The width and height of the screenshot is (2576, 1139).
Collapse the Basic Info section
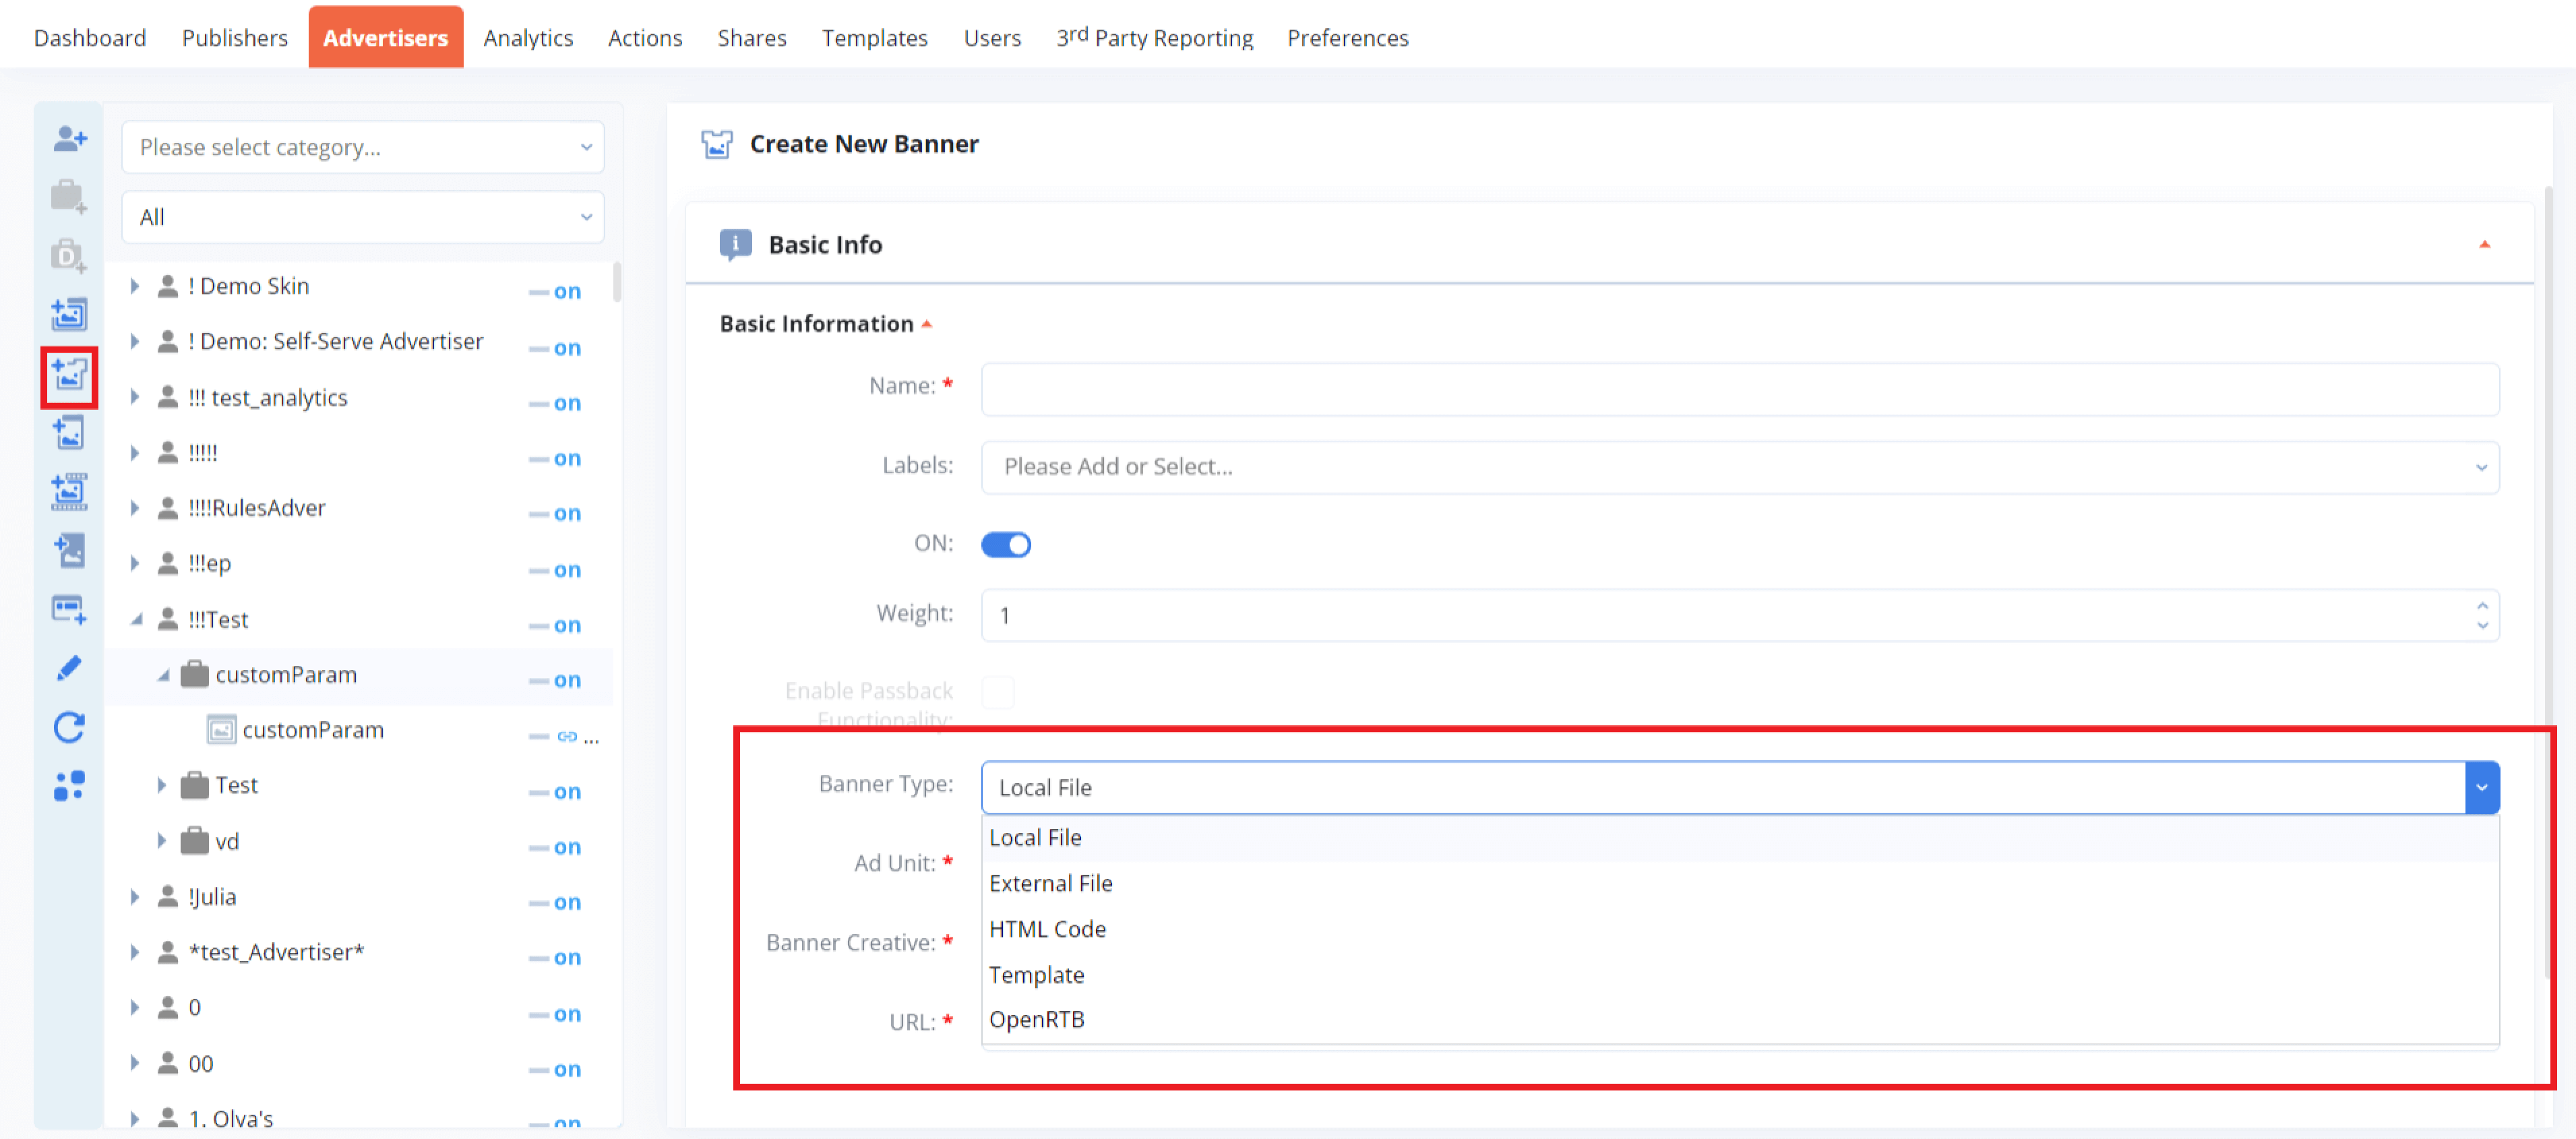point(2484,244)
